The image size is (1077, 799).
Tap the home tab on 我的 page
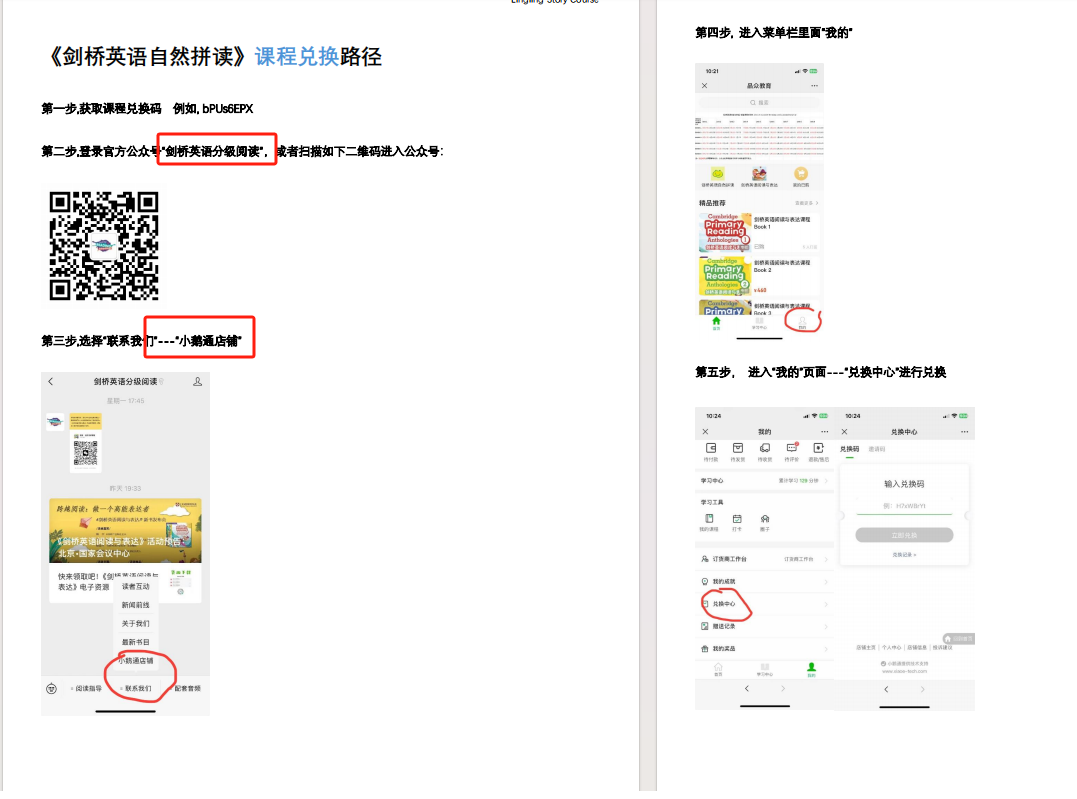click(x=718, y=670)
